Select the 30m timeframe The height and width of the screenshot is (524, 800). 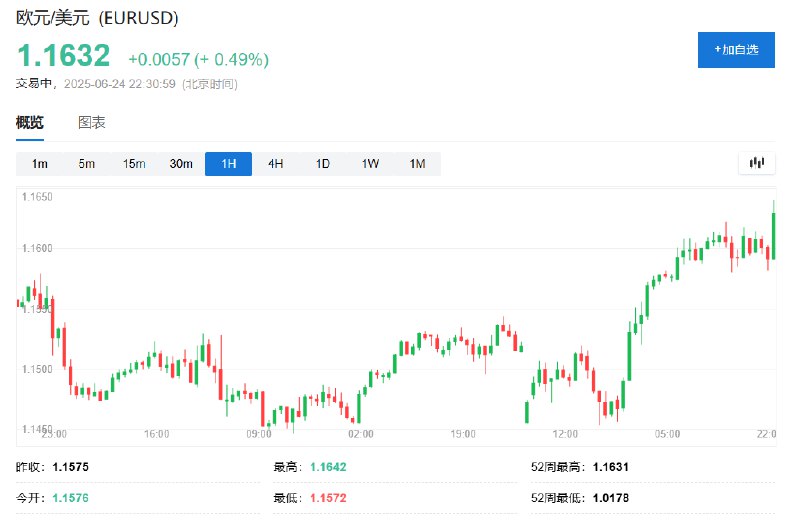[181, 164]
